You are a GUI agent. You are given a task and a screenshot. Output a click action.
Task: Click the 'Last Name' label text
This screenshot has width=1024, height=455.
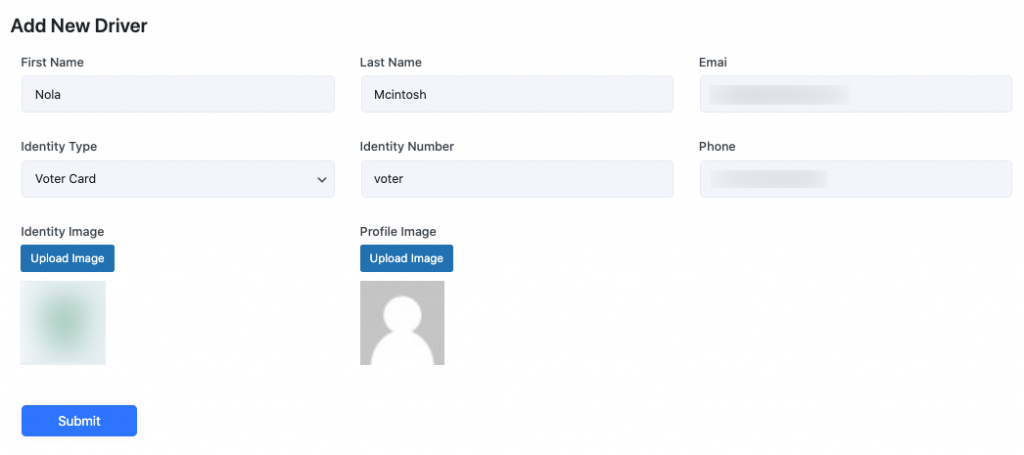point(390,62)
